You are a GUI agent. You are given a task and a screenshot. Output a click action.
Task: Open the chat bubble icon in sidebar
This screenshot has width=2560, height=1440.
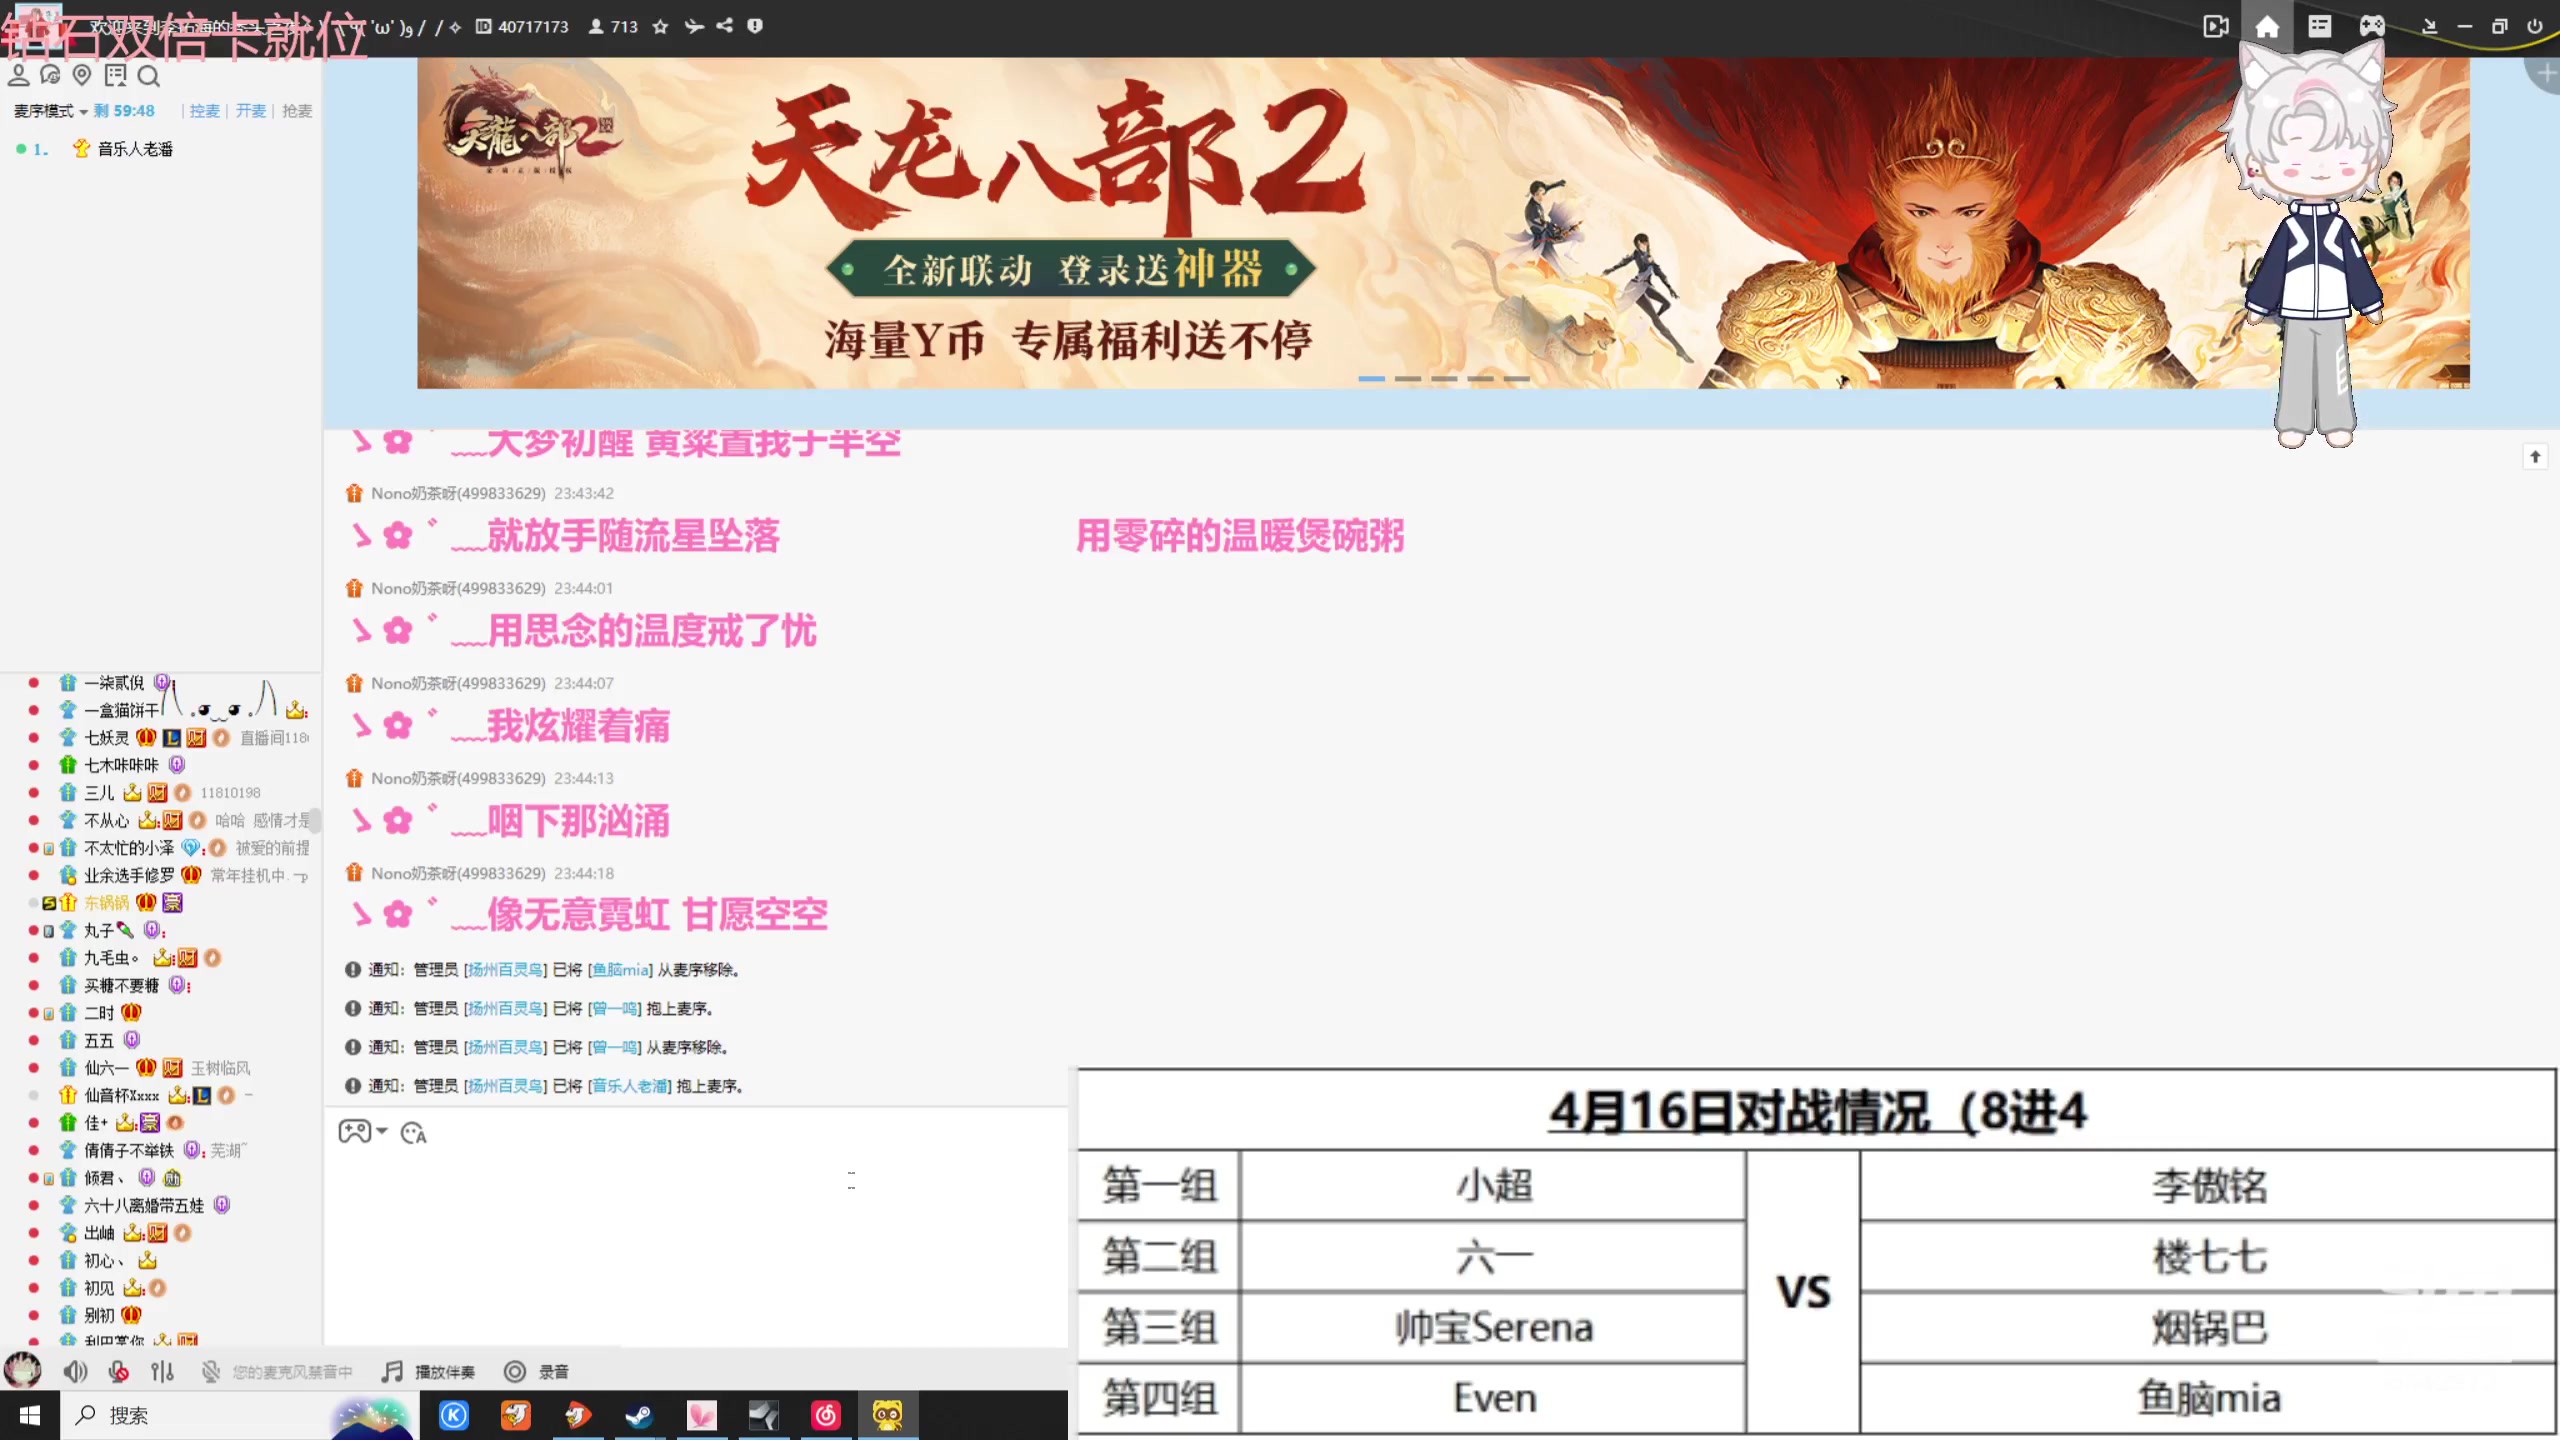(50, 75)
